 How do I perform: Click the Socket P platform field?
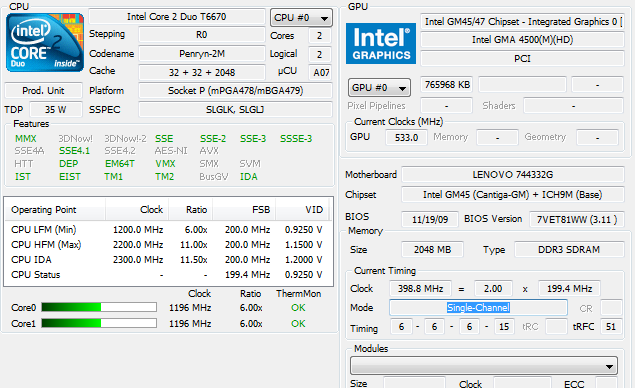[235, 90]
